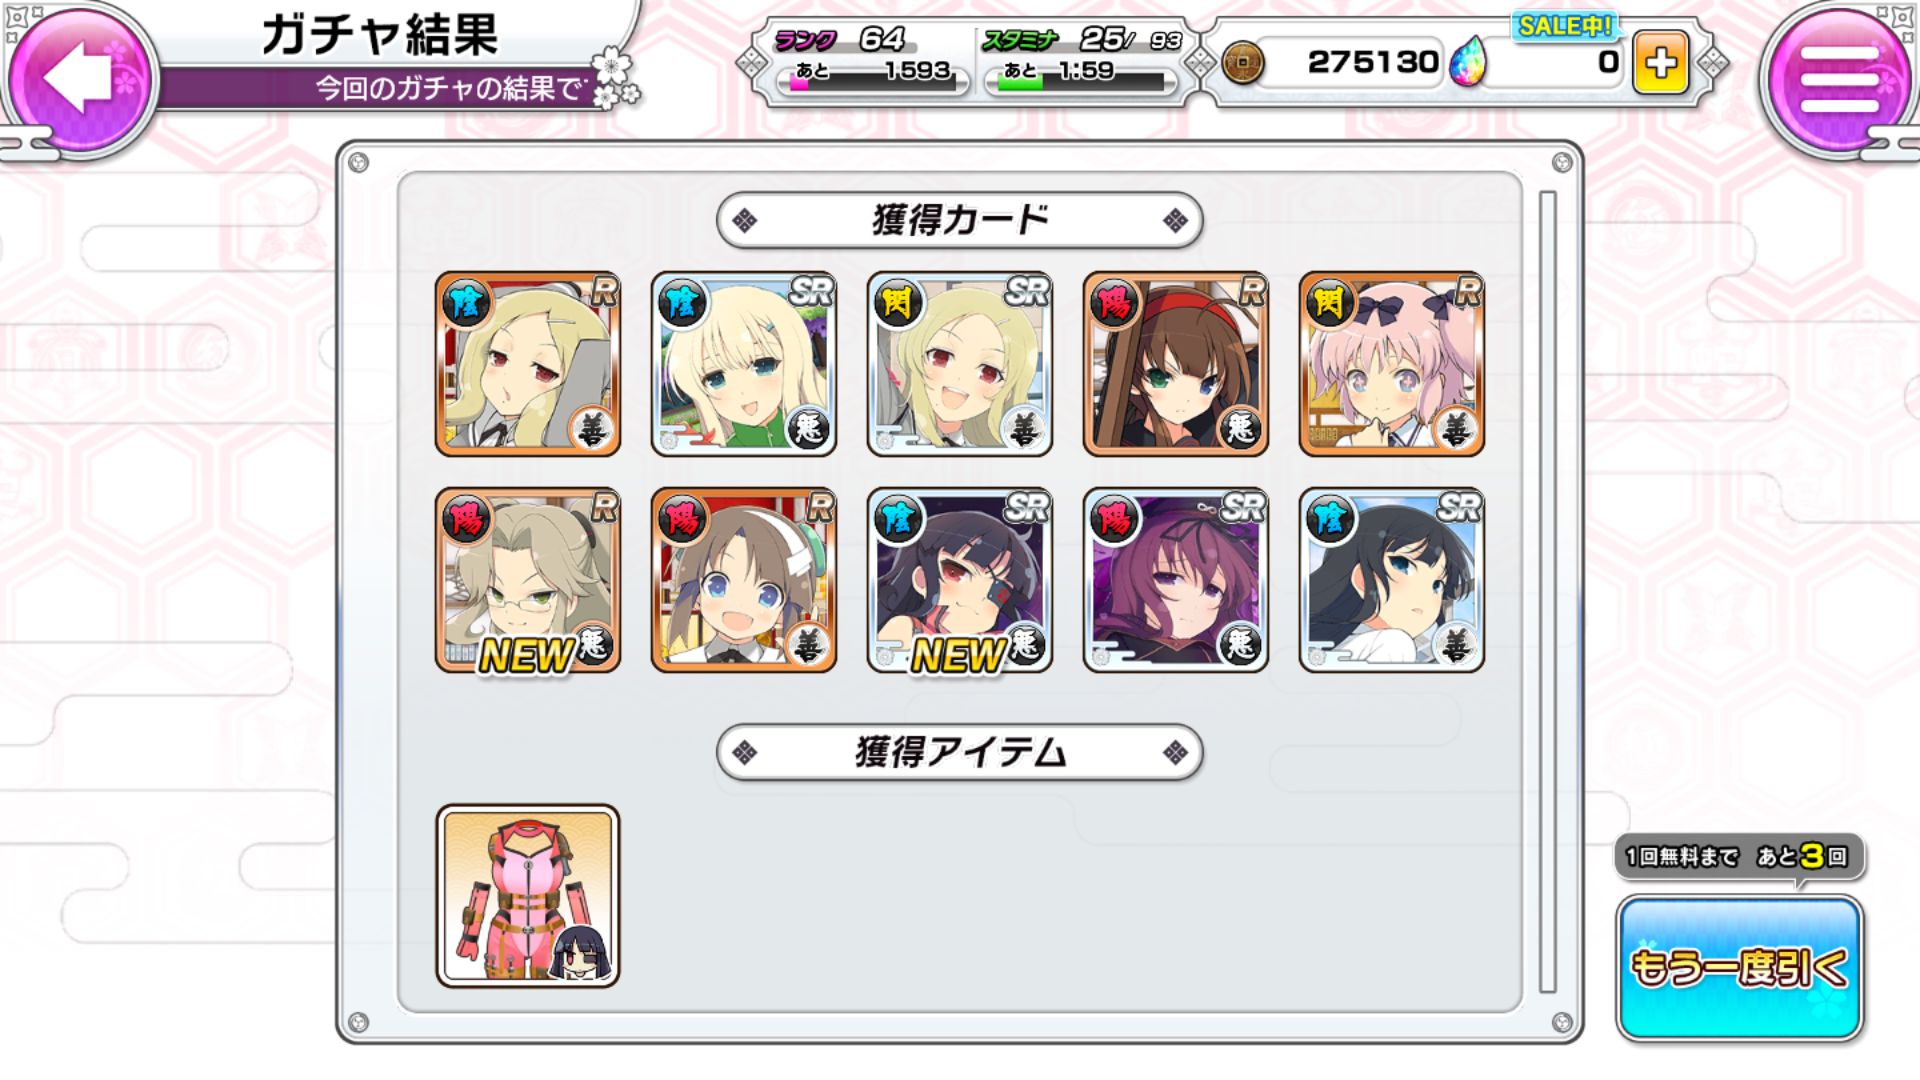
Task: Tap the 獲得カード section header
Action: click(x=960, y=220)
